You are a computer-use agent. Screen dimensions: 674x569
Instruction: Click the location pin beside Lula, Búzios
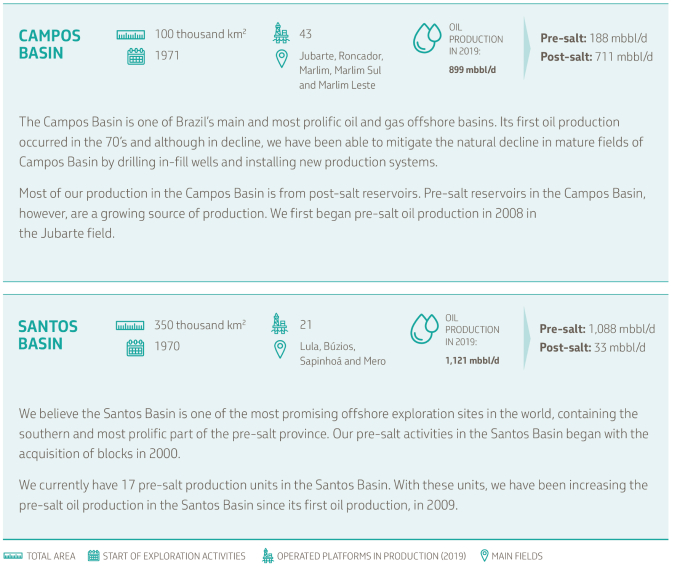point(281,348)
